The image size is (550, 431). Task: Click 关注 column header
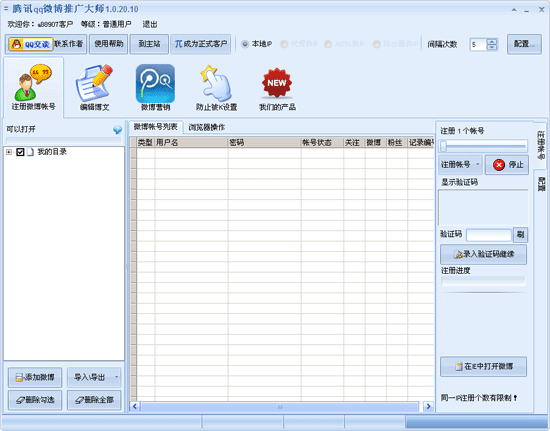point(354,142)
